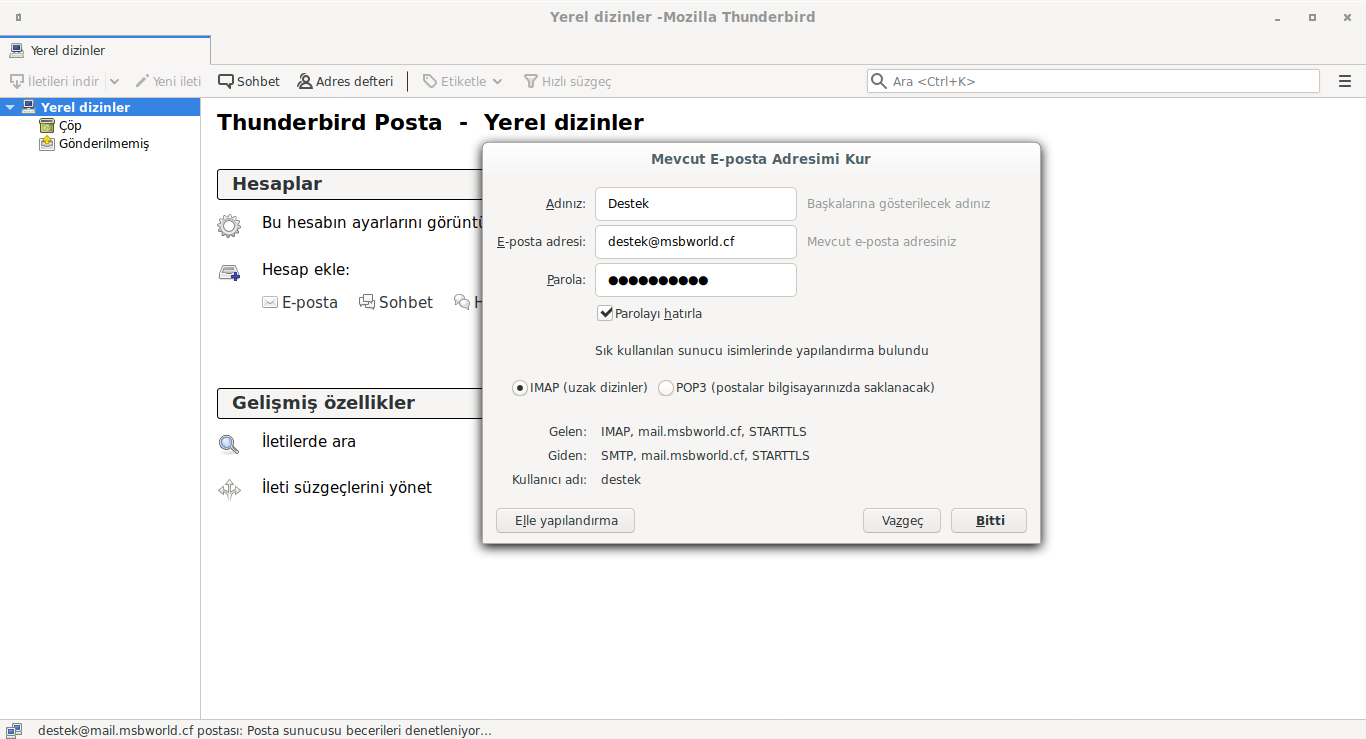Click the Gelişmiş özellikler section header
Screen dimensions: 1366x739
click(323, 403)
